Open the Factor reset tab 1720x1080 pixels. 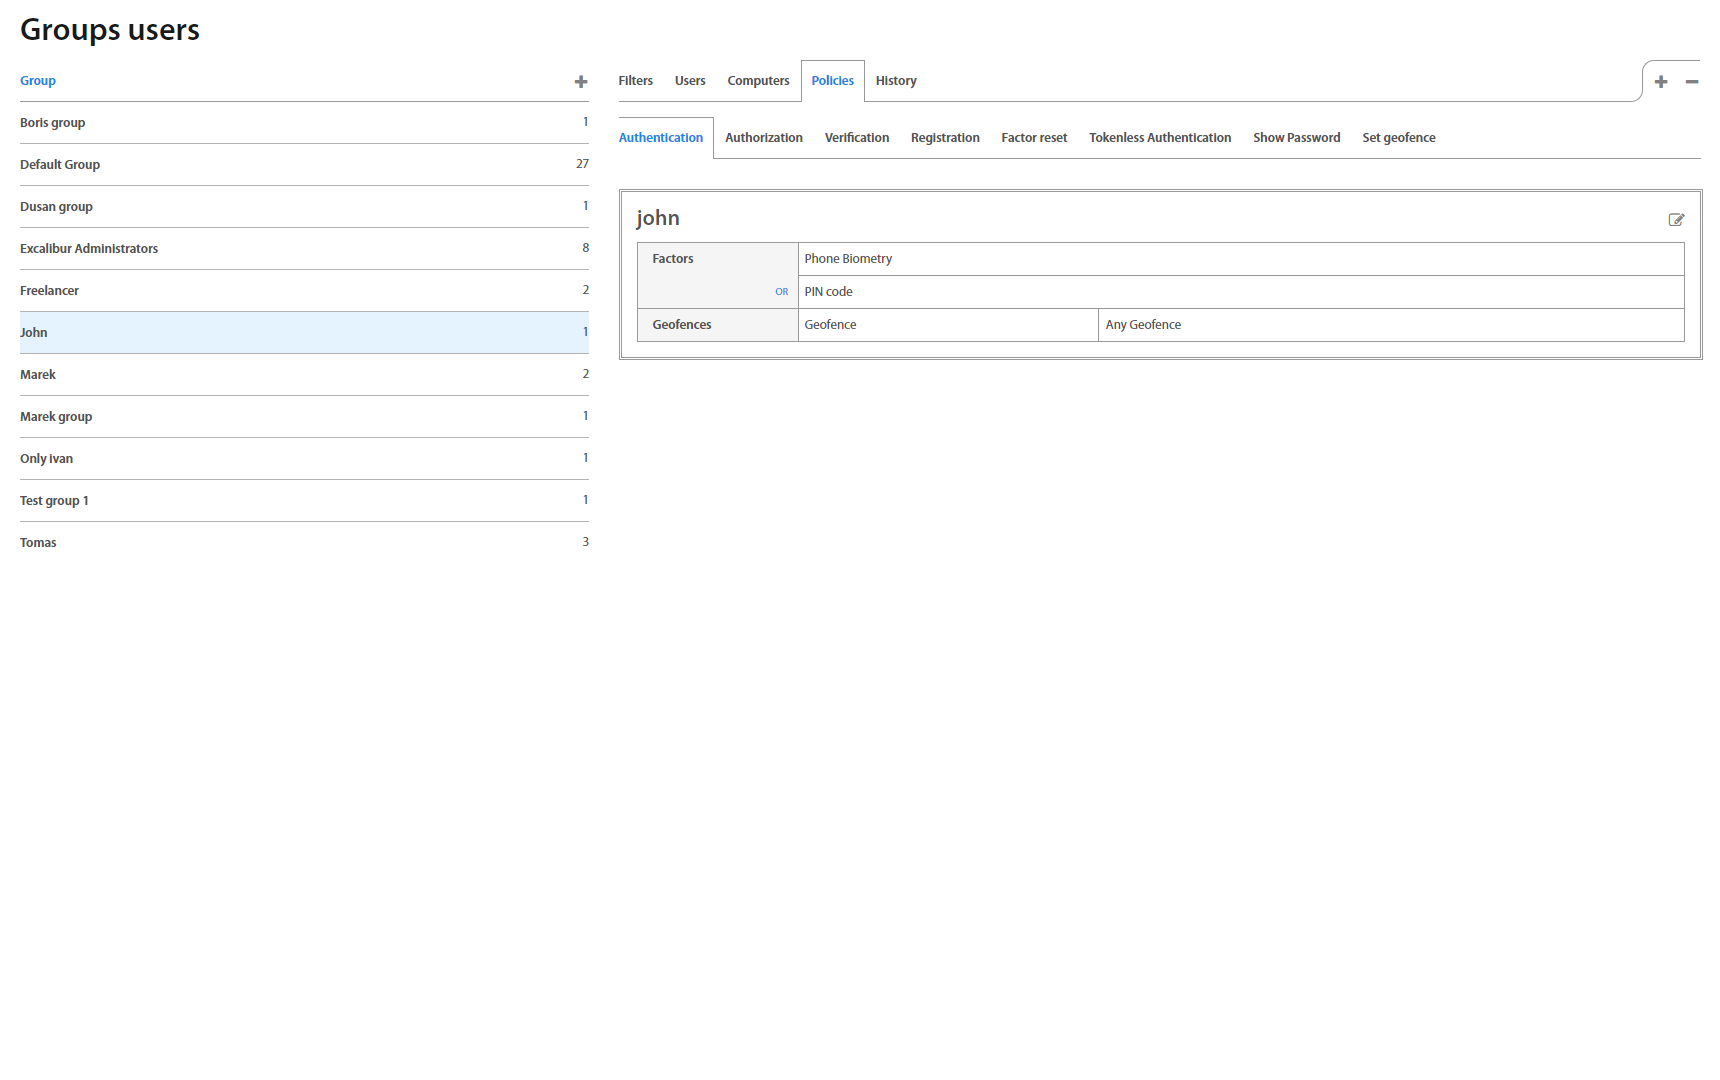point(1034,138)
